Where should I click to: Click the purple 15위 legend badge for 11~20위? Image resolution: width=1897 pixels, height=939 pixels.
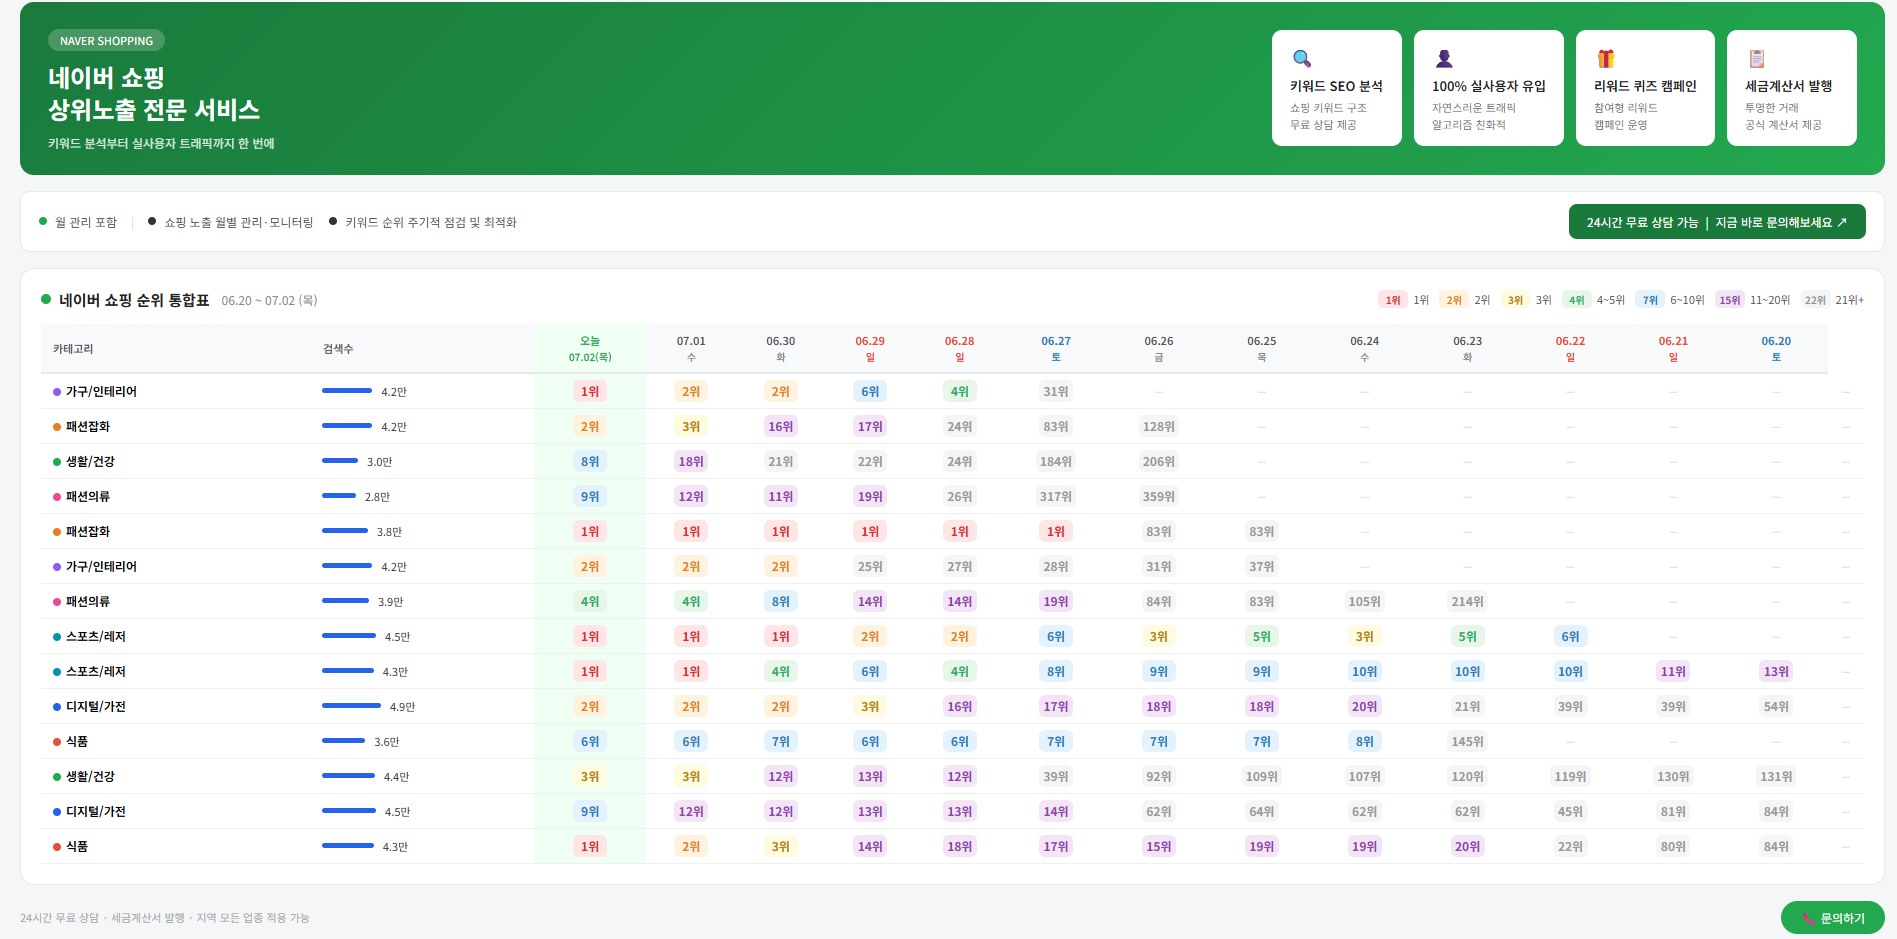click(x=1730, y=300)
